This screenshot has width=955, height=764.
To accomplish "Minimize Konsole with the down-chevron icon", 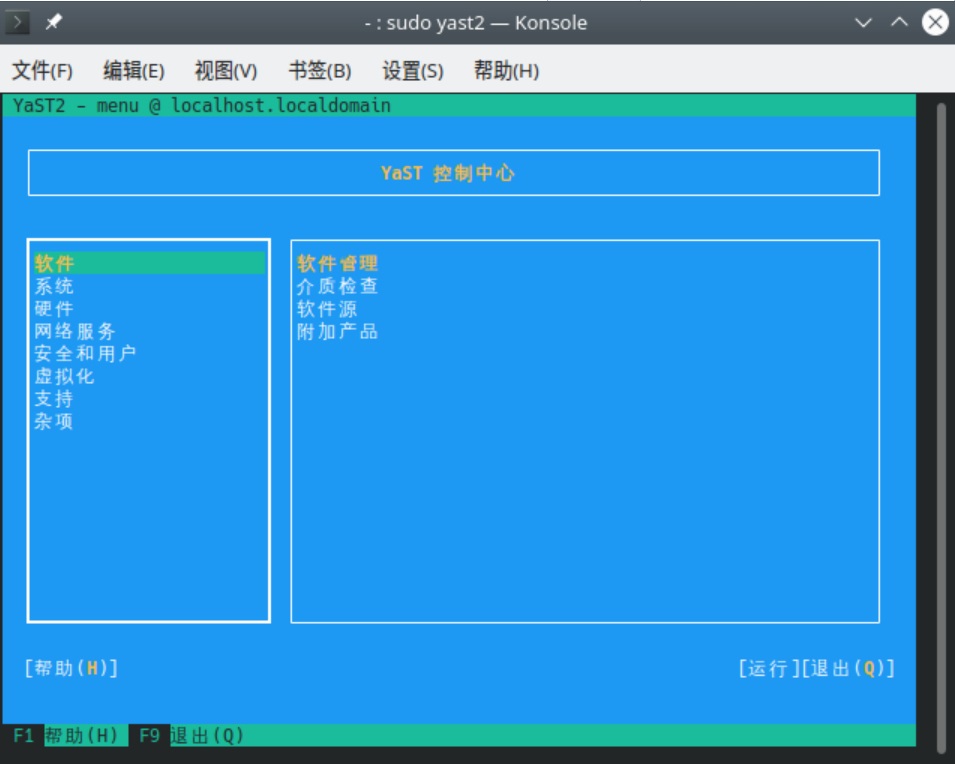I will (x=863, y=23).
